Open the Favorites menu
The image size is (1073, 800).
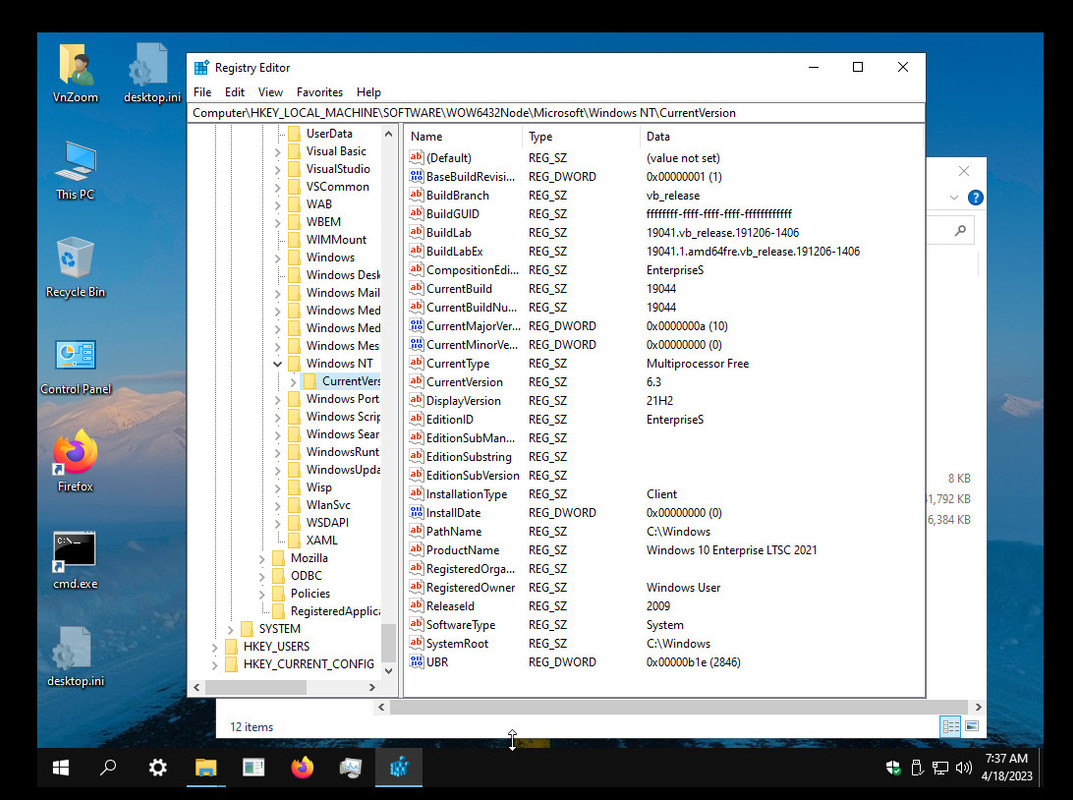click(320, 92)
